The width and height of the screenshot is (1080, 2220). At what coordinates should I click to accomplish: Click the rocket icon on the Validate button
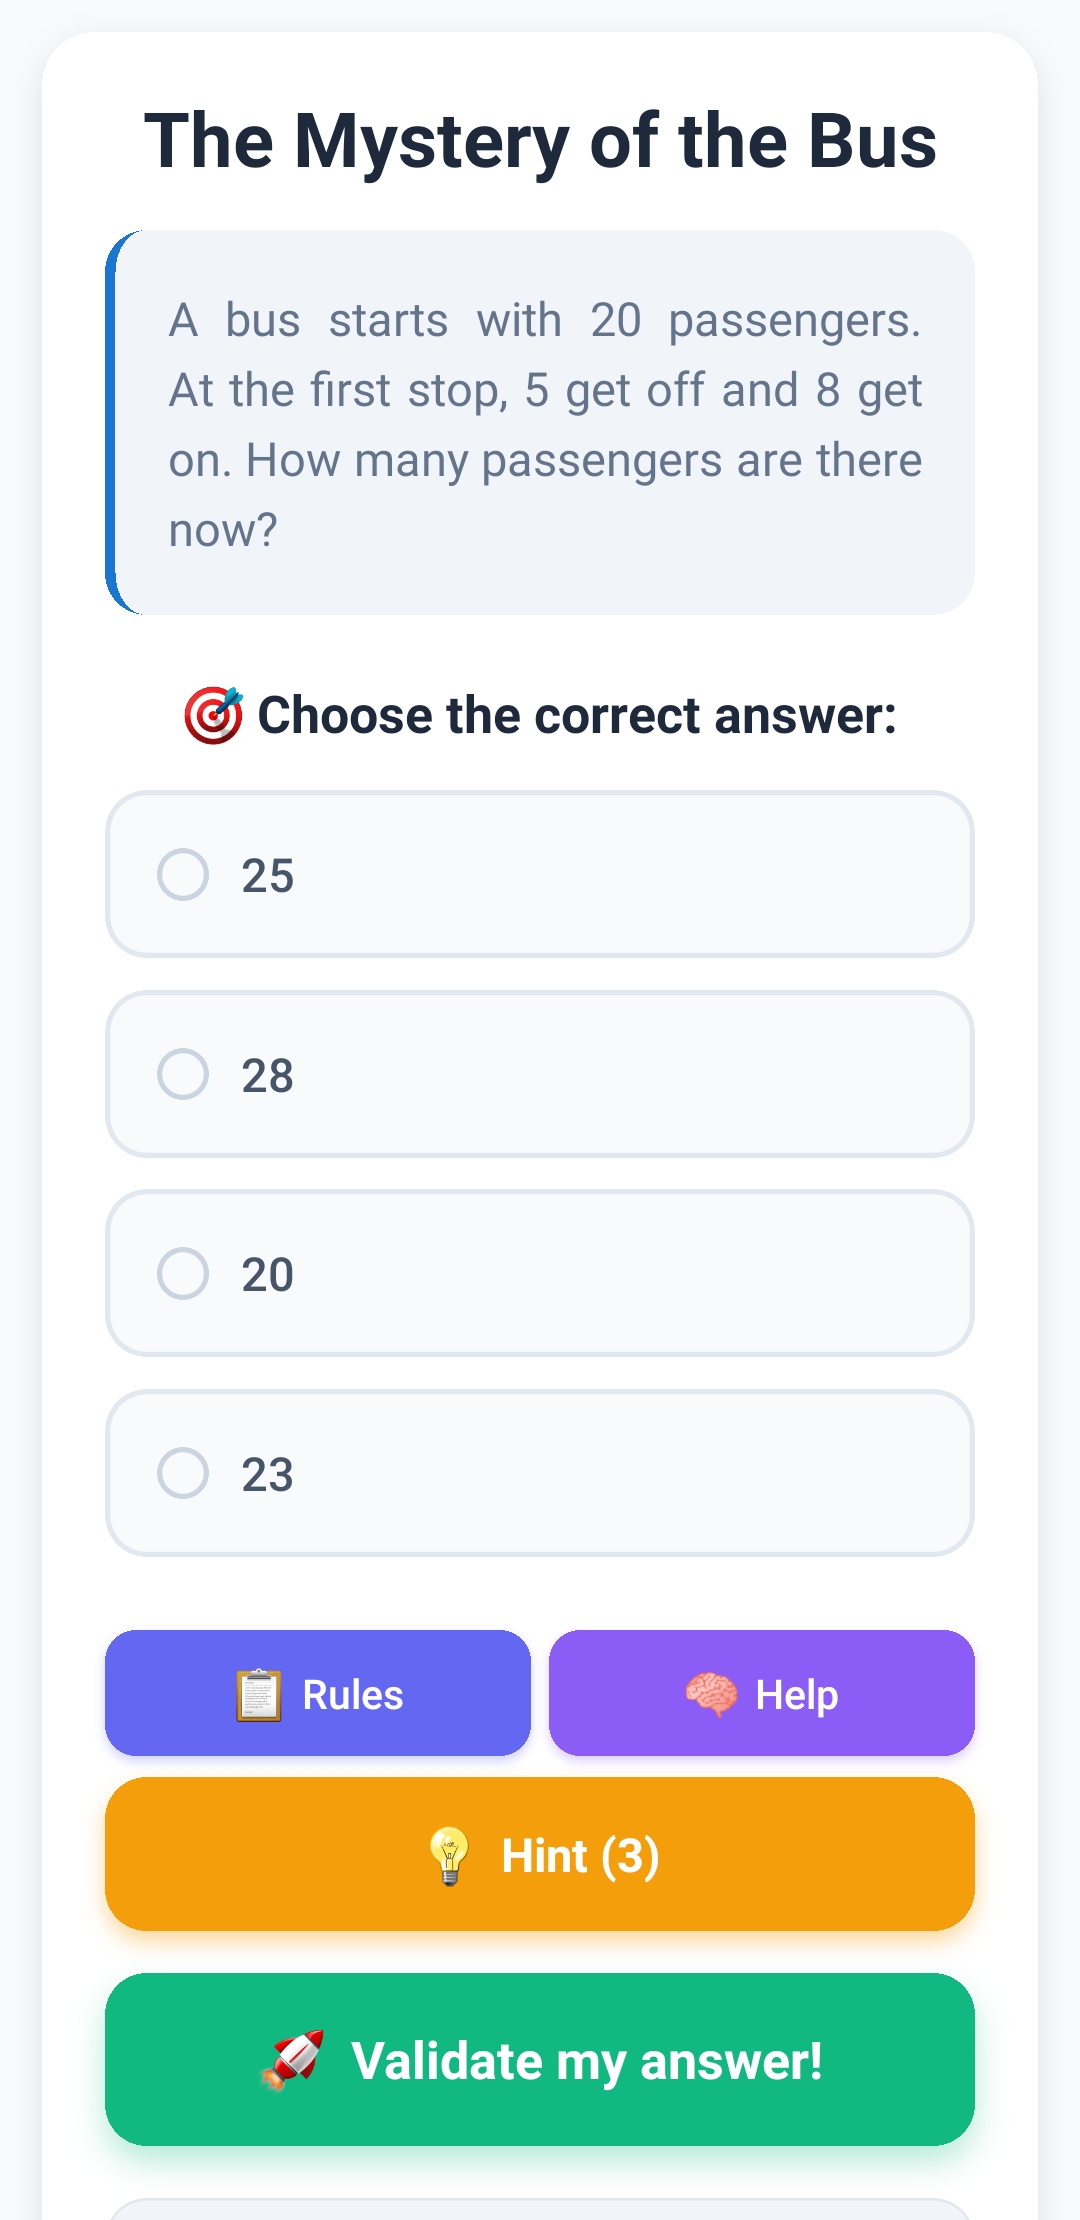click(x=292, y=2060)
